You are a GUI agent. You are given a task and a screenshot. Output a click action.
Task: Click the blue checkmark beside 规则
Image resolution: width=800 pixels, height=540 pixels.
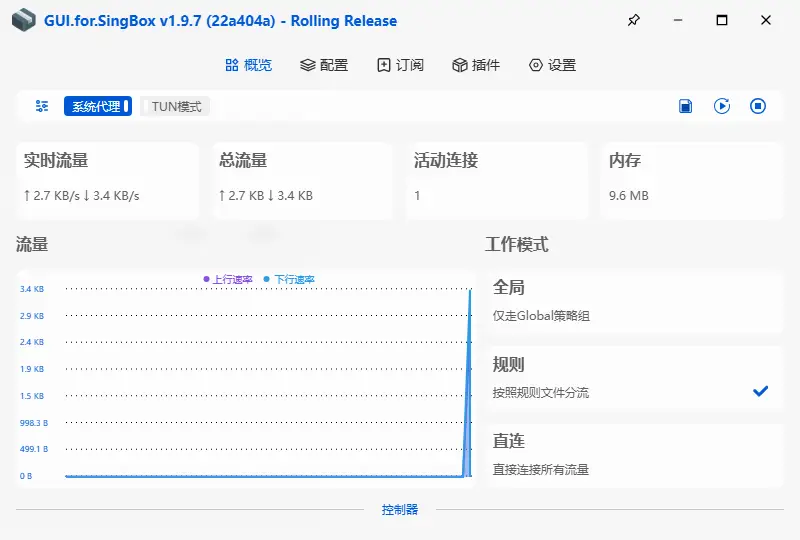(760, 391)
